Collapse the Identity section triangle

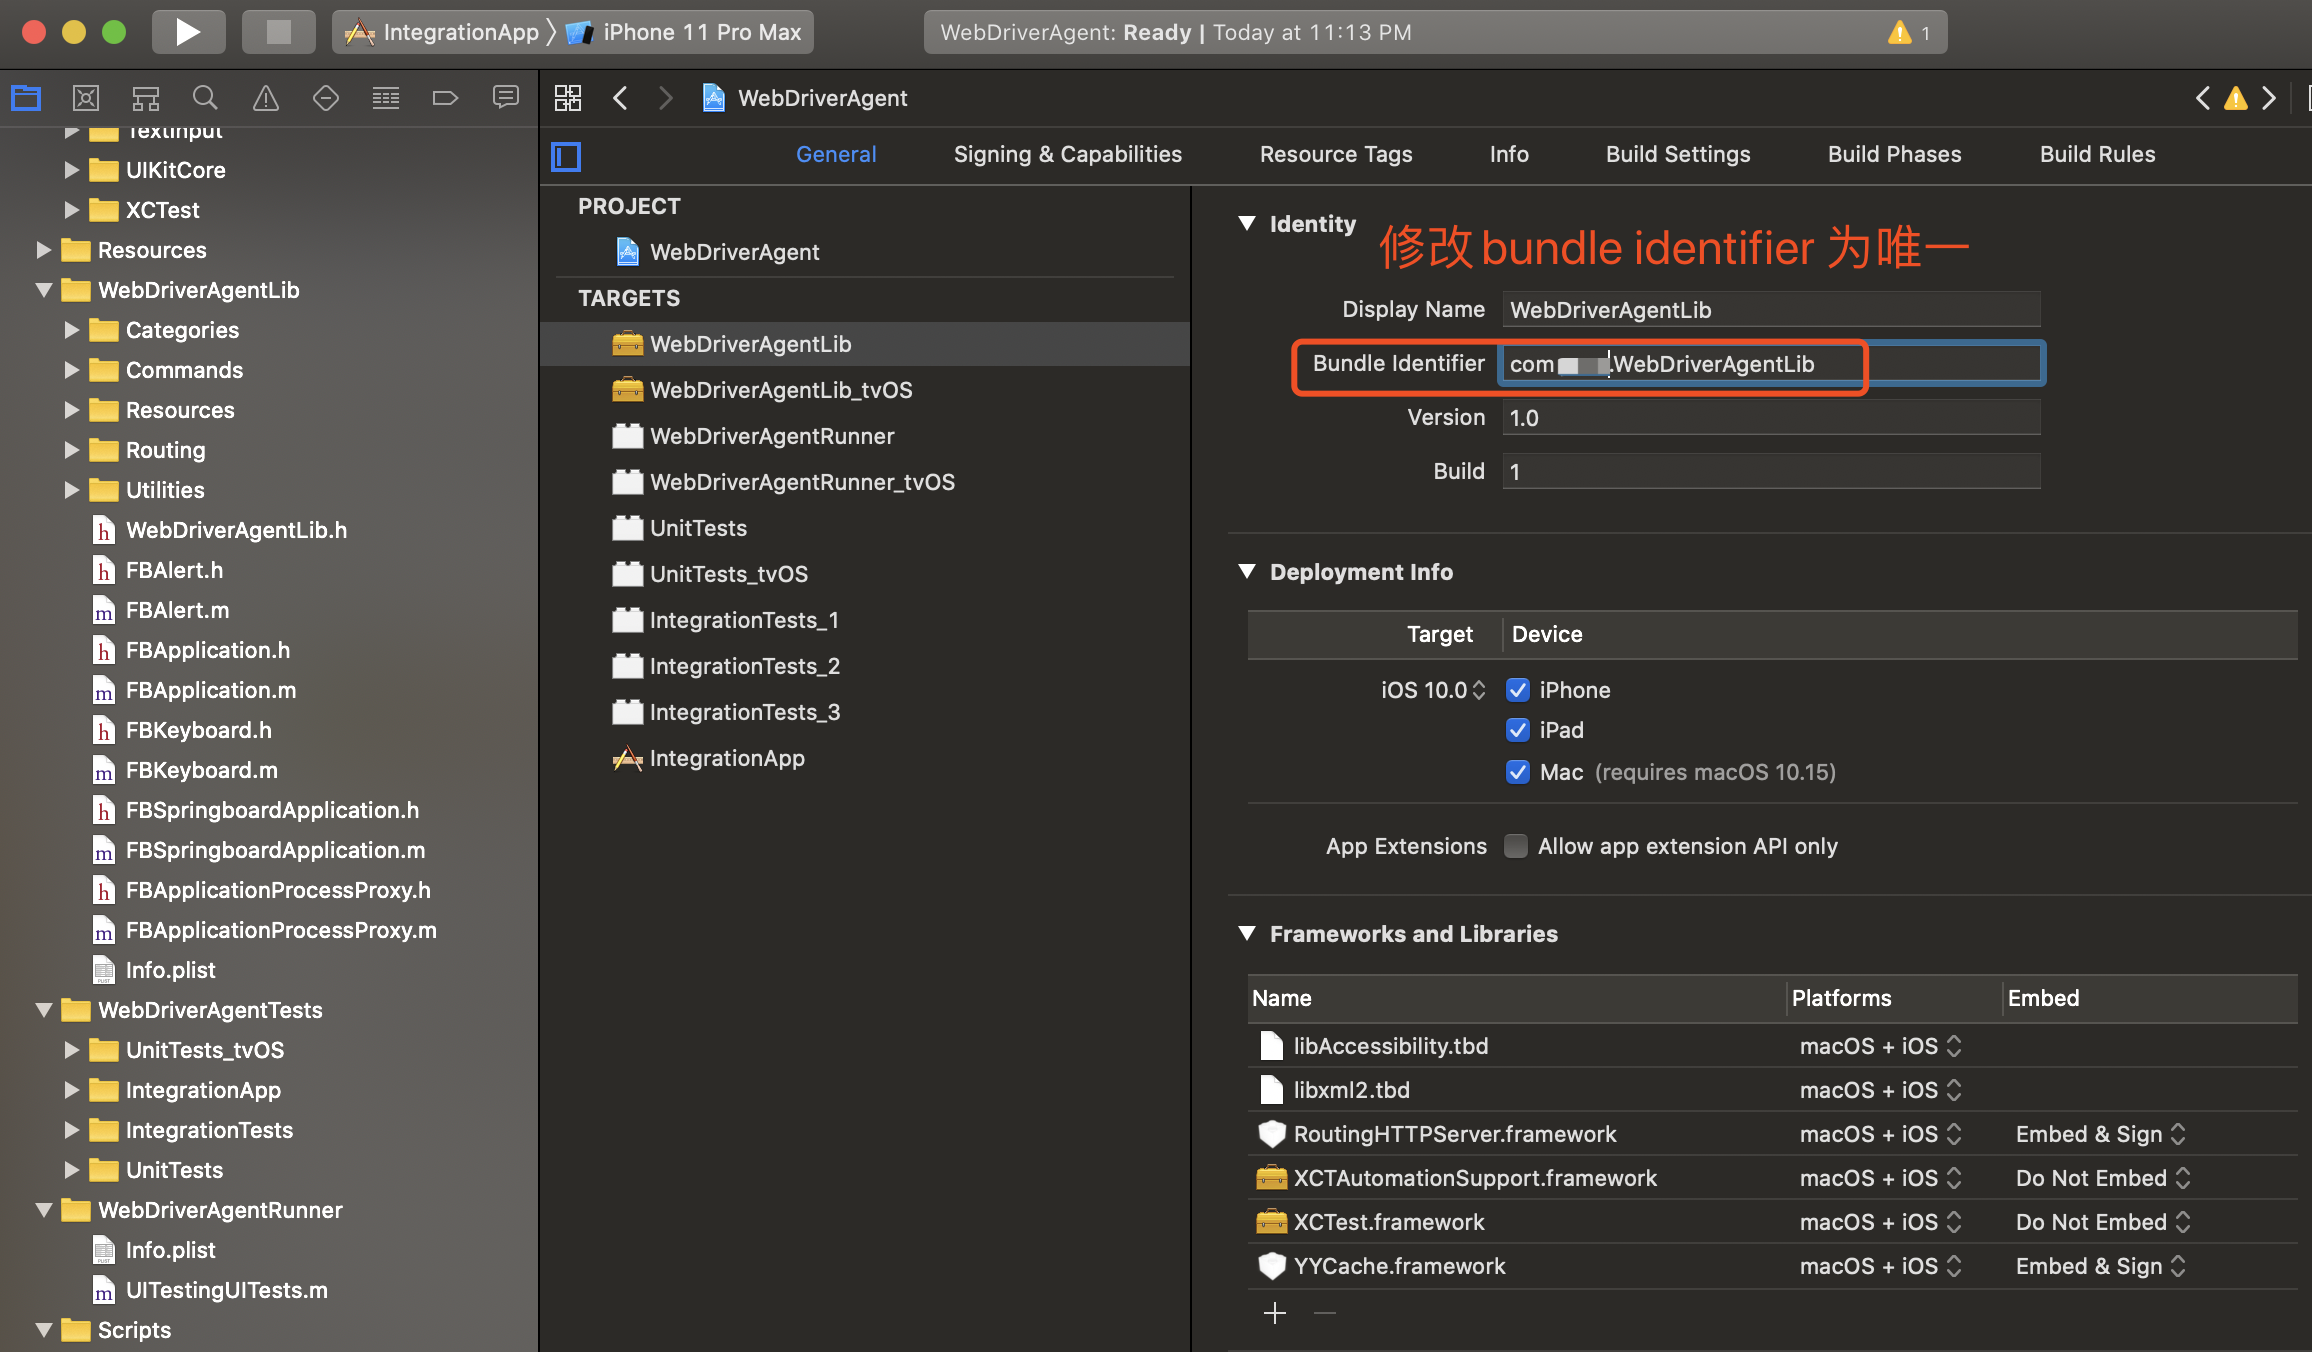[x=1247, y=224]
